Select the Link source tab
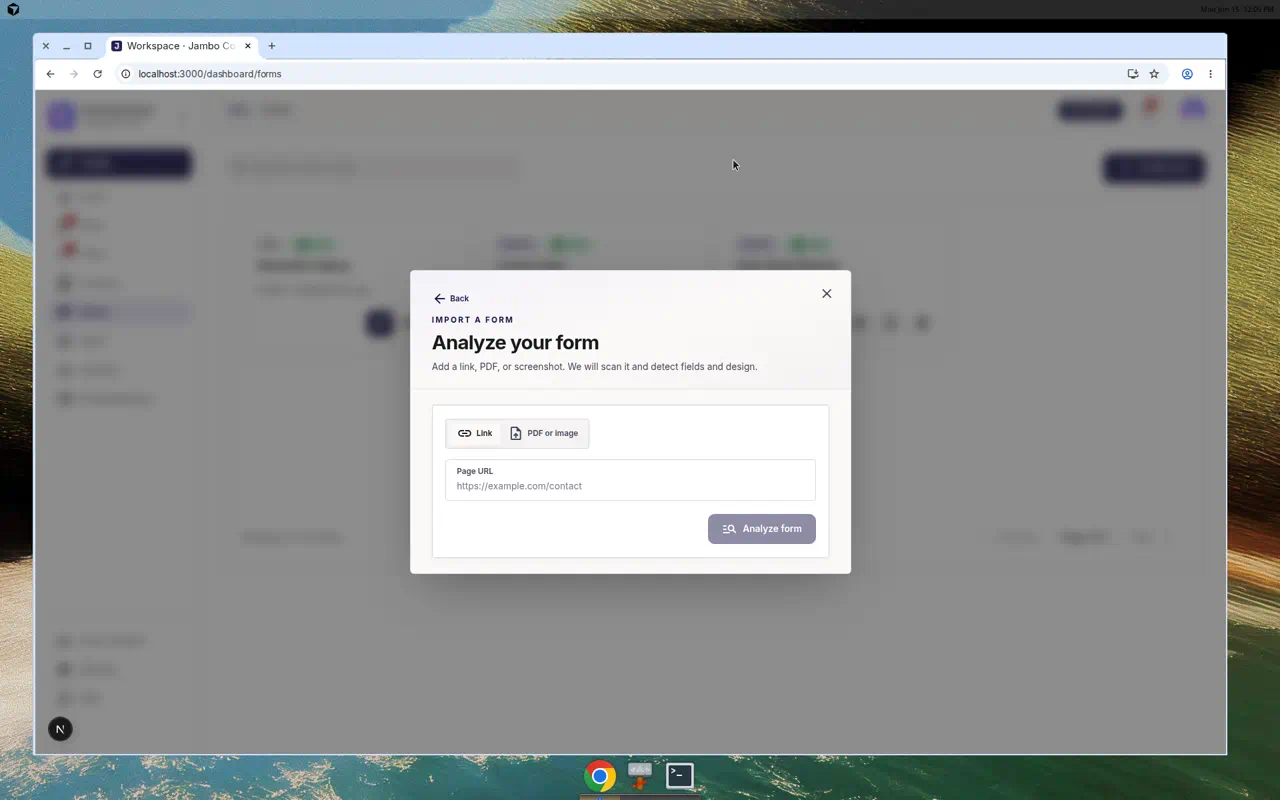1280x800 pixels. (475, 433)
